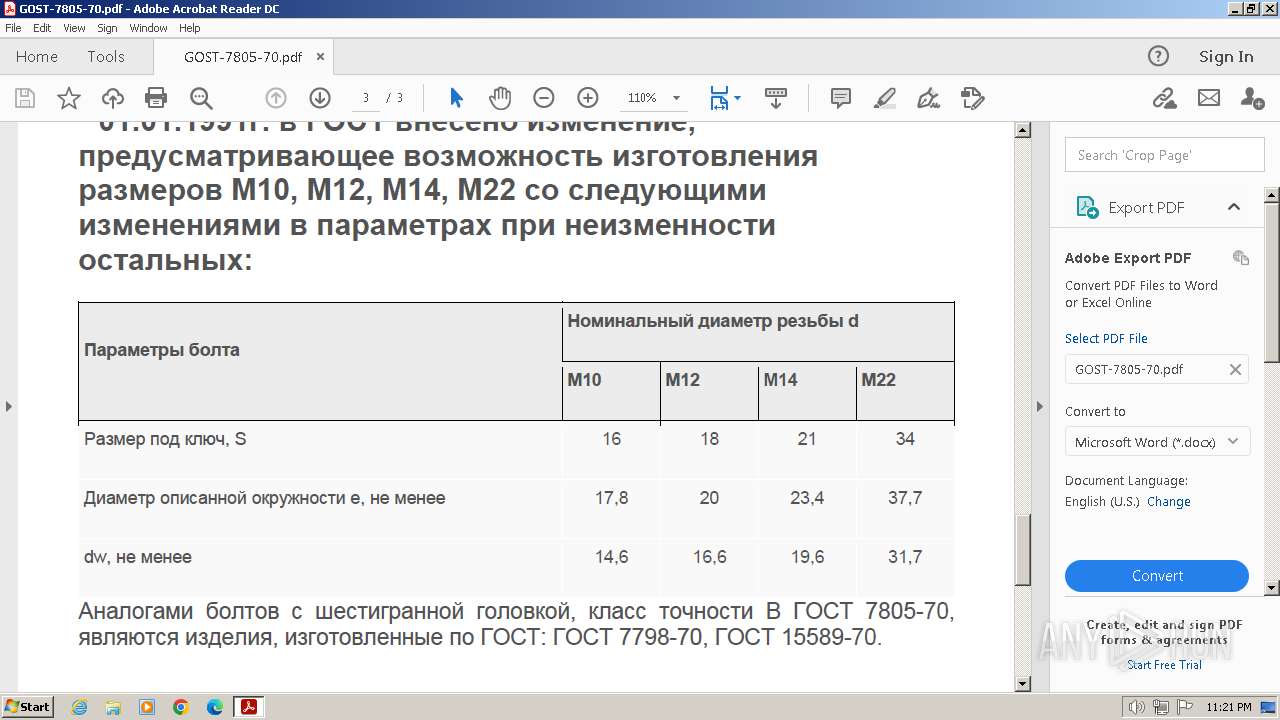Click the scrolling mode keyboard icon
This screenshot has height=720, width=1280.
coord(776,98)
